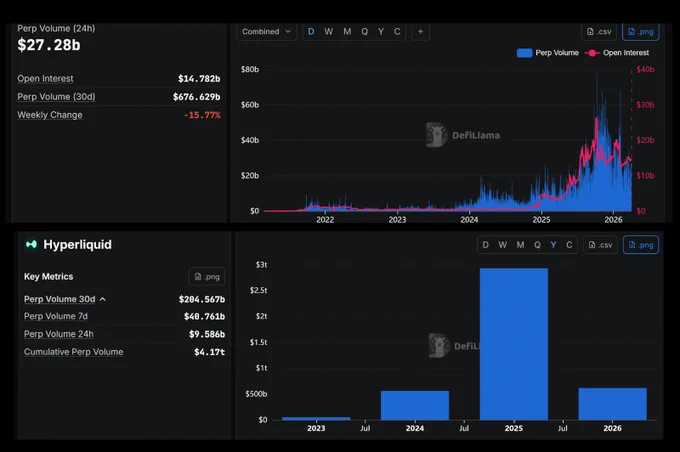Image resolution: width=680 pixels, height=452 pixels.
Task: Click the 2025 volume bar
Action: point(514,344)
